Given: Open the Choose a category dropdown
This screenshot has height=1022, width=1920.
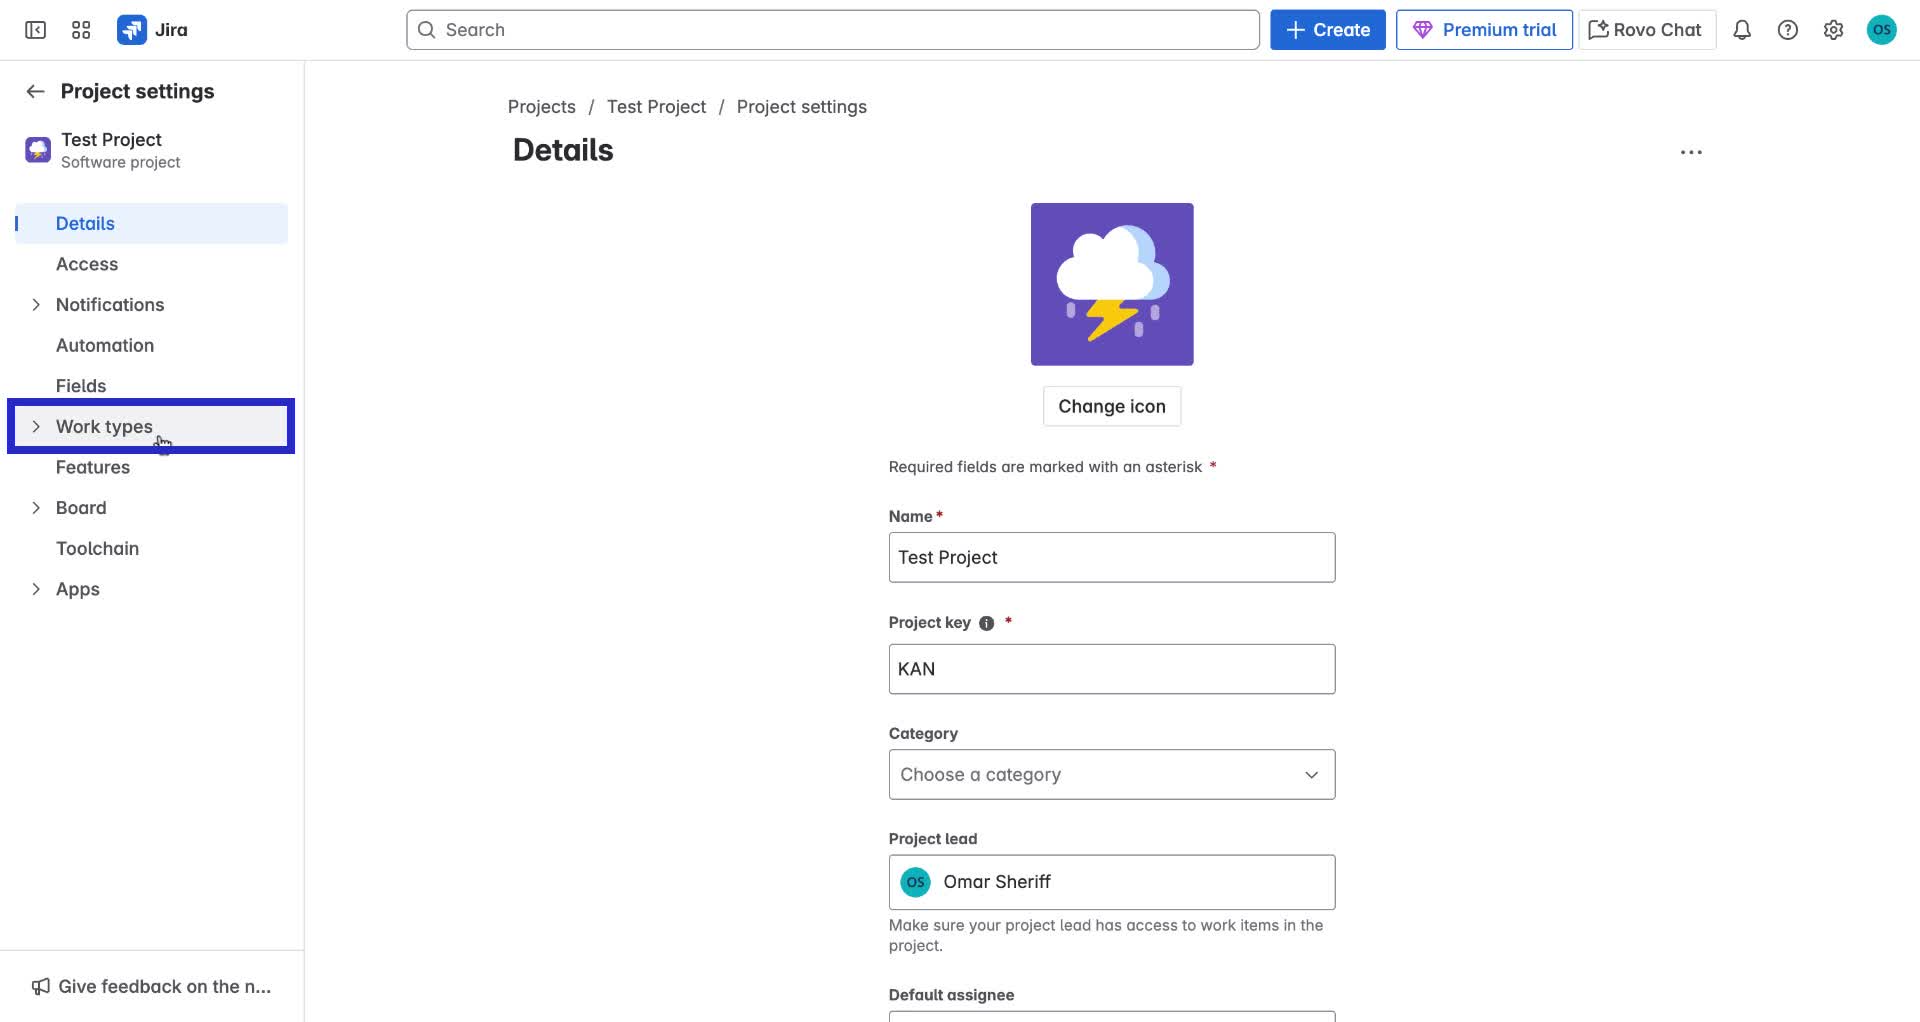Looking at the screenshot, I should coord(1111,774).
